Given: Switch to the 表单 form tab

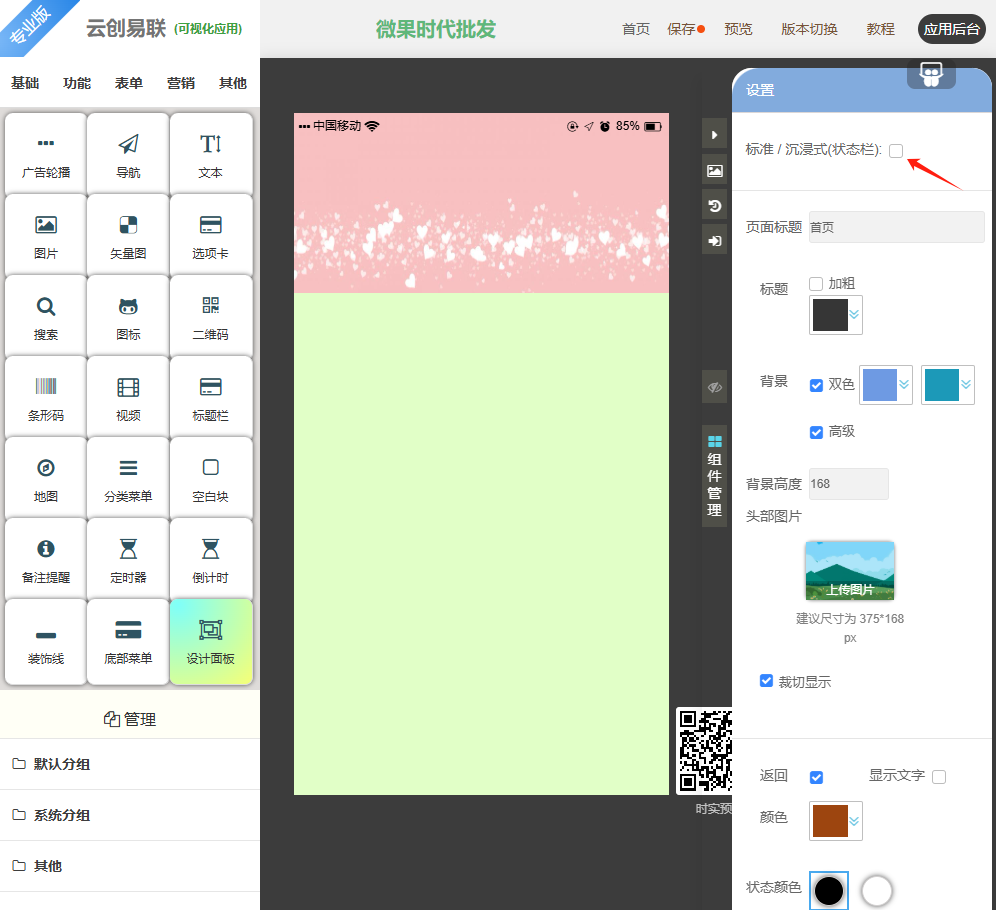Looking at the screenshot, I should 129,83.
